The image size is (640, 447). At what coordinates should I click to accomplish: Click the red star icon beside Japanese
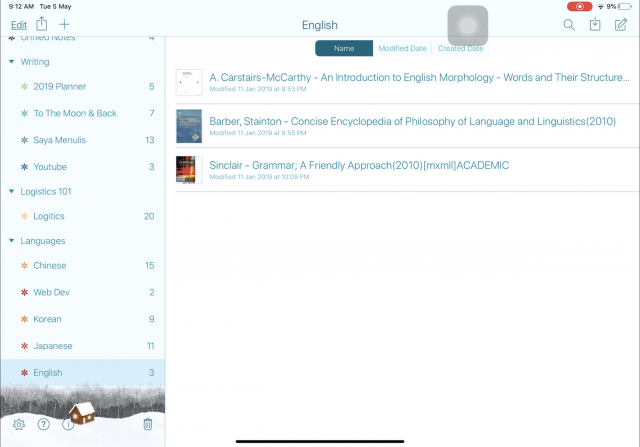coord(24,346)
